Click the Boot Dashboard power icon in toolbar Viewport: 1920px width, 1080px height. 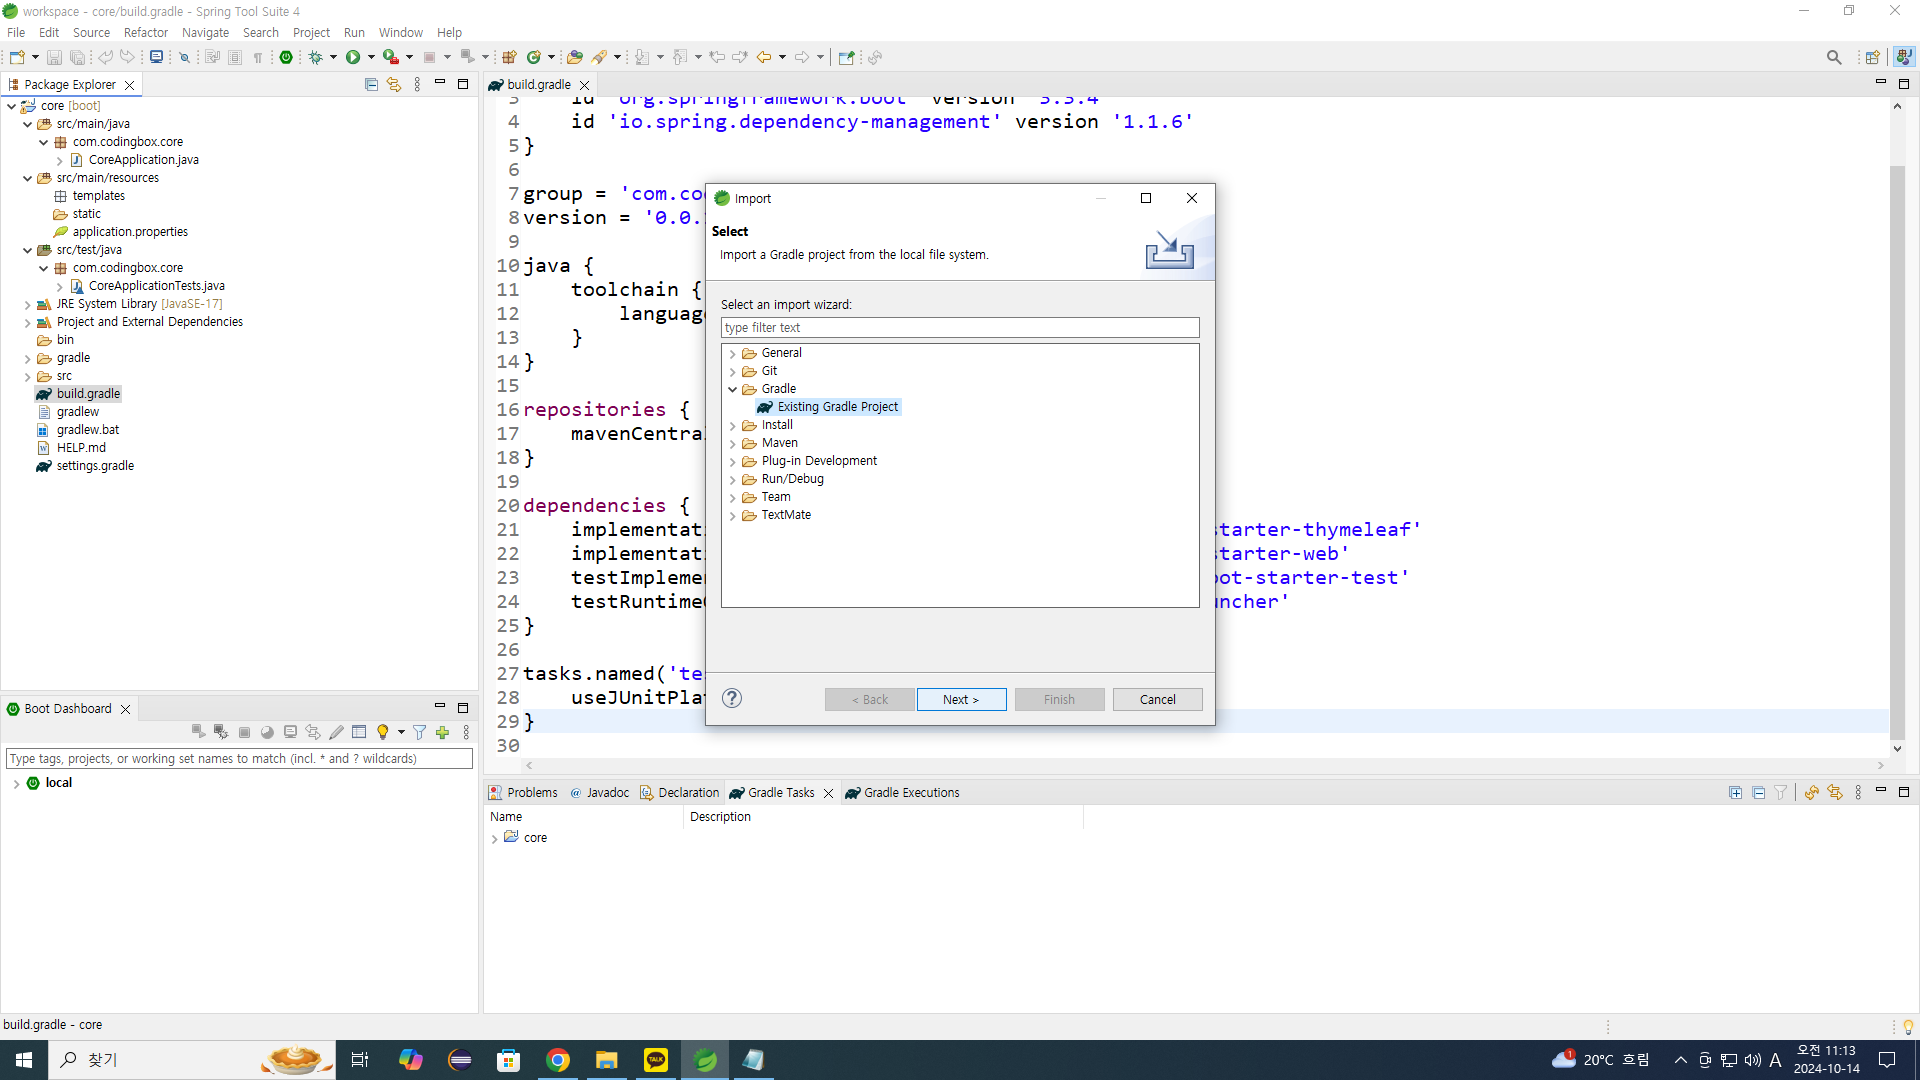(286, 57)
